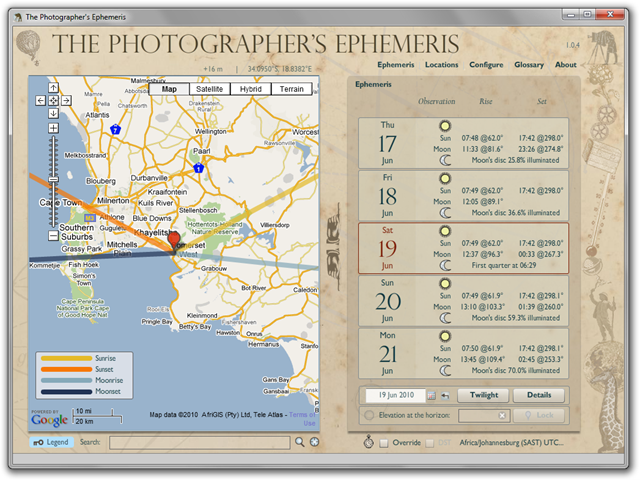
Task: Click the compass icon beside search
Action: 314,441
